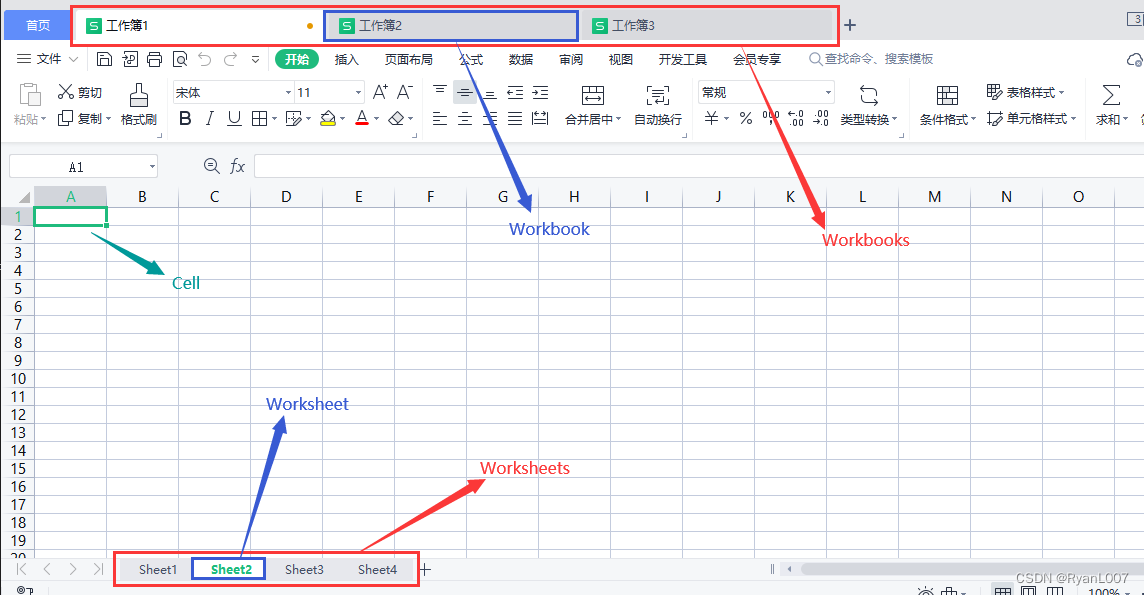The image size is (1144, 595).
Task: Toggle the 自动换行 wrap text setting
Action: [x=657, y=103]
